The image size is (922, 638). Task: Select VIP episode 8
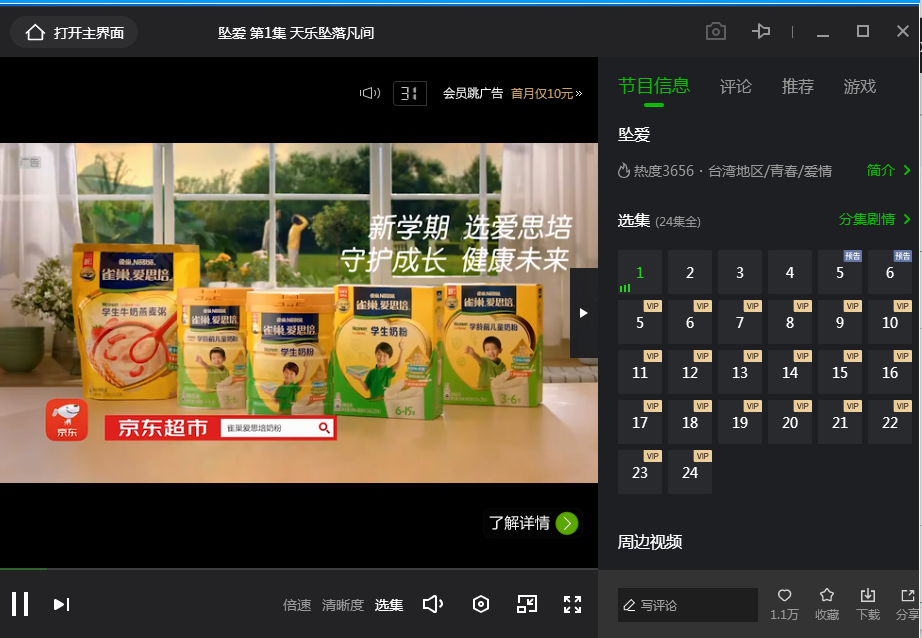[x=790, y=322]
